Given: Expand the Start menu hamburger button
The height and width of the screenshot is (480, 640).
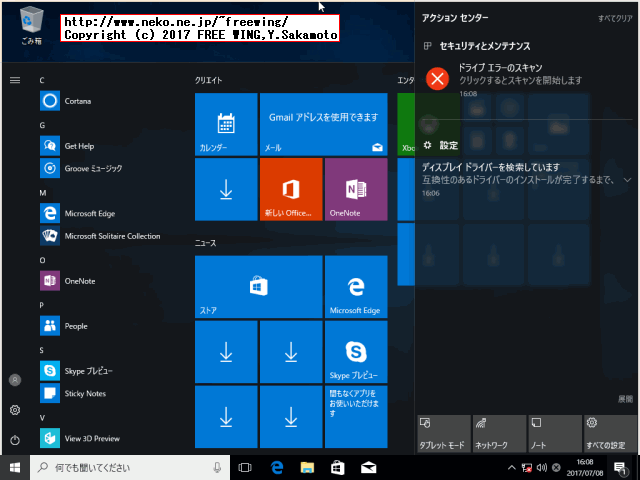Looking at the screenshot, I should click(15, 80).
